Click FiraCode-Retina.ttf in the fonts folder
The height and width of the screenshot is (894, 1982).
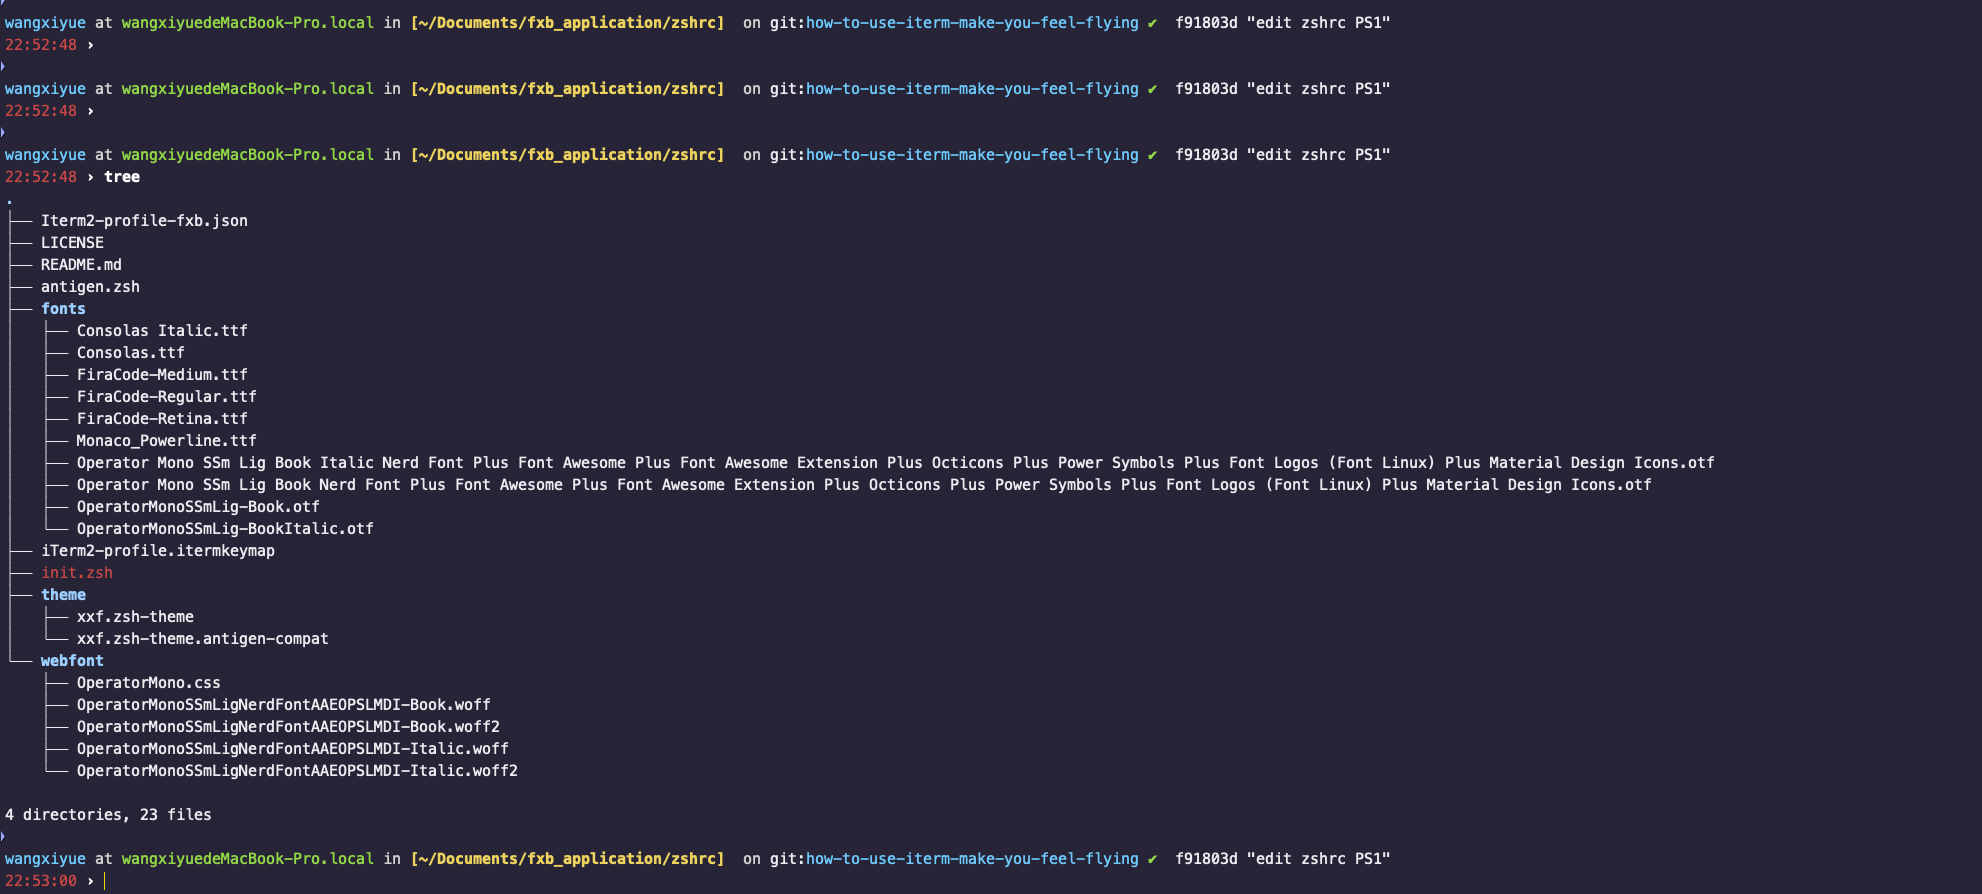pos(162,419)
